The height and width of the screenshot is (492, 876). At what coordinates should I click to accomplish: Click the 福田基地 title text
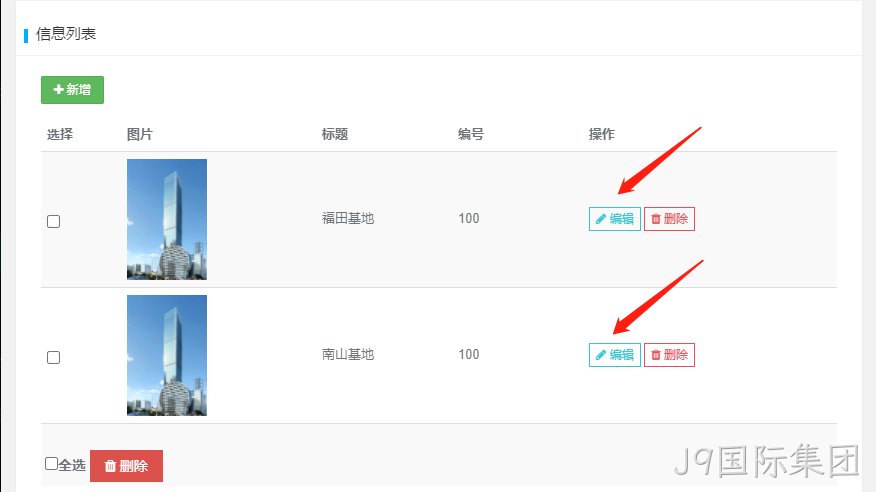pyautogui.click(x=347, y=218)
